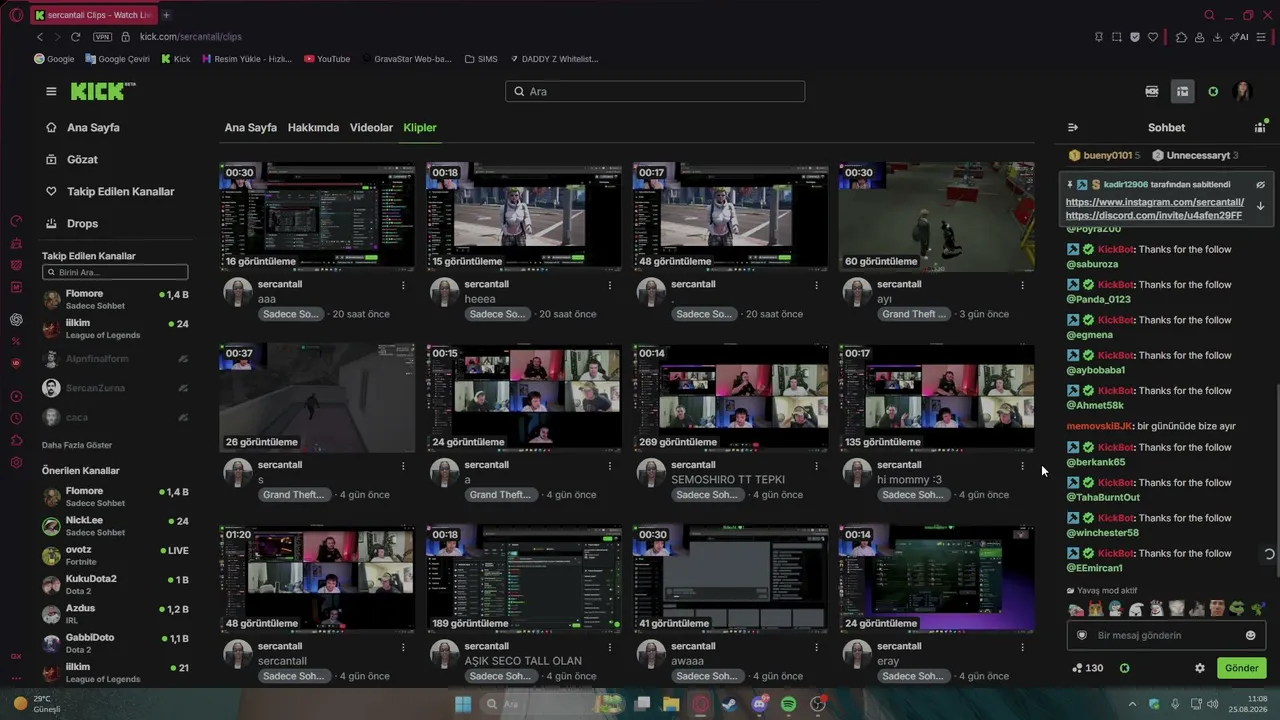Open the KukuDota2 recommended channel
Screen dimensions: 1280x720
coord(115,584)
